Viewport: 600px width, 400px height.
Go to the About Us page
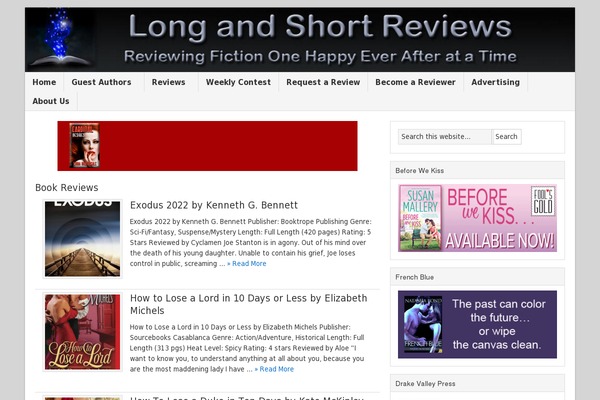(x=51, y=101)
